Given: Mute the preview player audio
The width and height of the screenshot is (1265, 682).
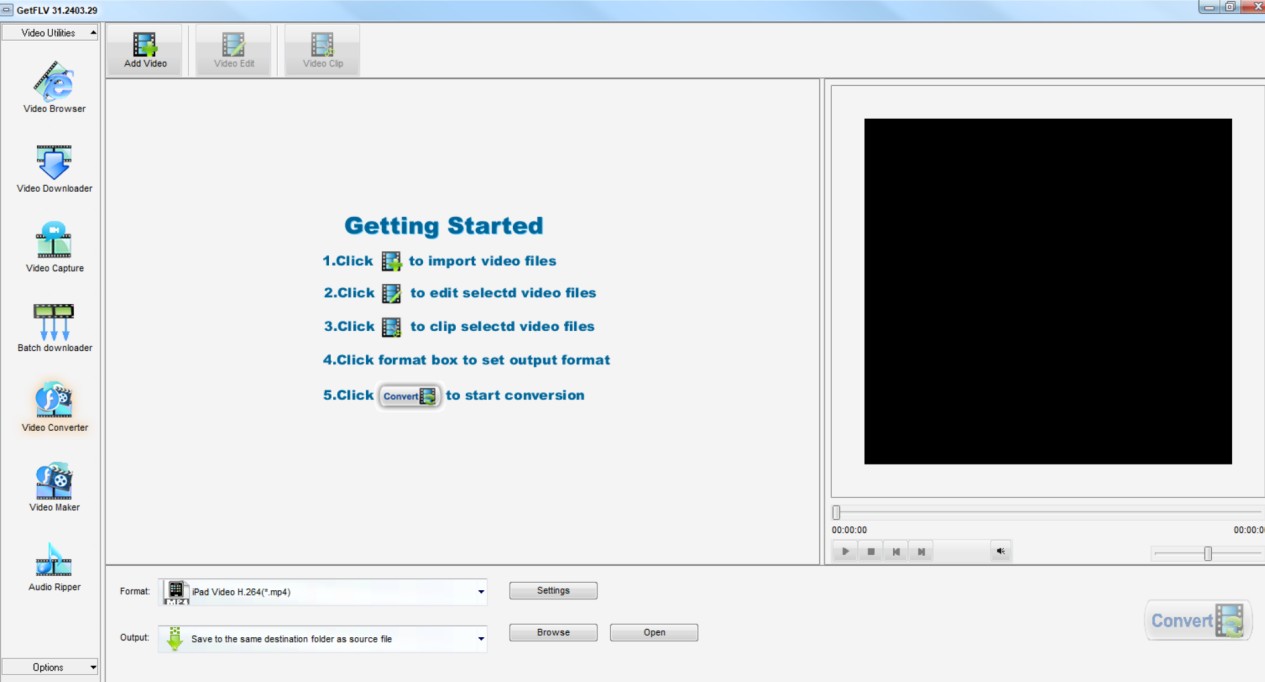Looking at the screenshot, I should tap(998, 551).
